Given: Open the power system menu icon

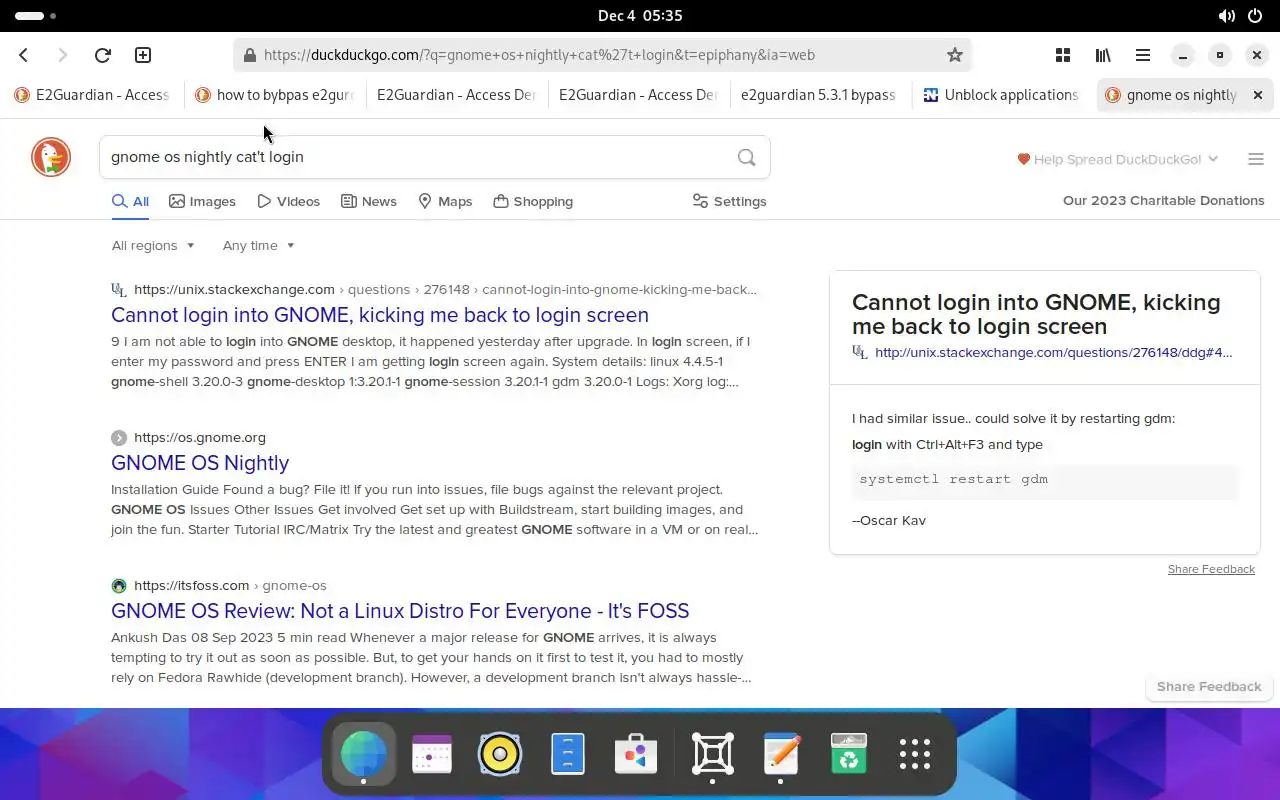Looking at the screenshot, I should (1255, 16).
